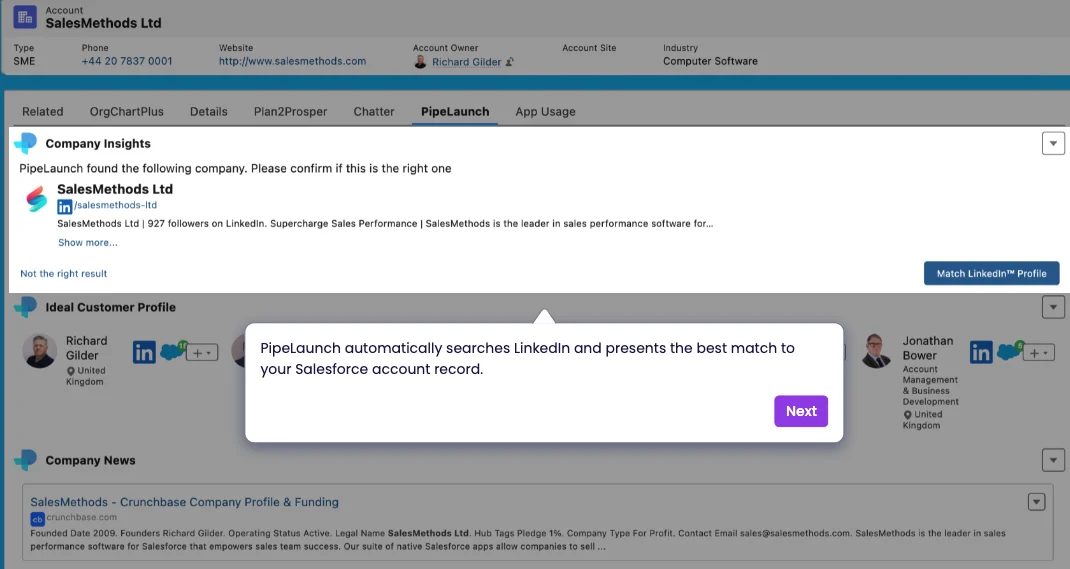Image resolution: width=1070 pixels, height=569 pixels.
Task: Open the plus dropdown beside Richard Gilder
Action: click(x=203, y=353)
